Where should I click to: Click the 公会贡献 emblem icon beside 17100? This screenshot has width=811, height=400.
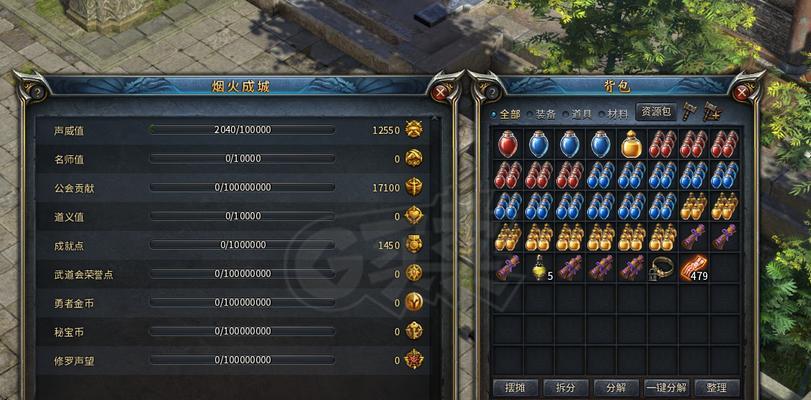tap(414, 187)
